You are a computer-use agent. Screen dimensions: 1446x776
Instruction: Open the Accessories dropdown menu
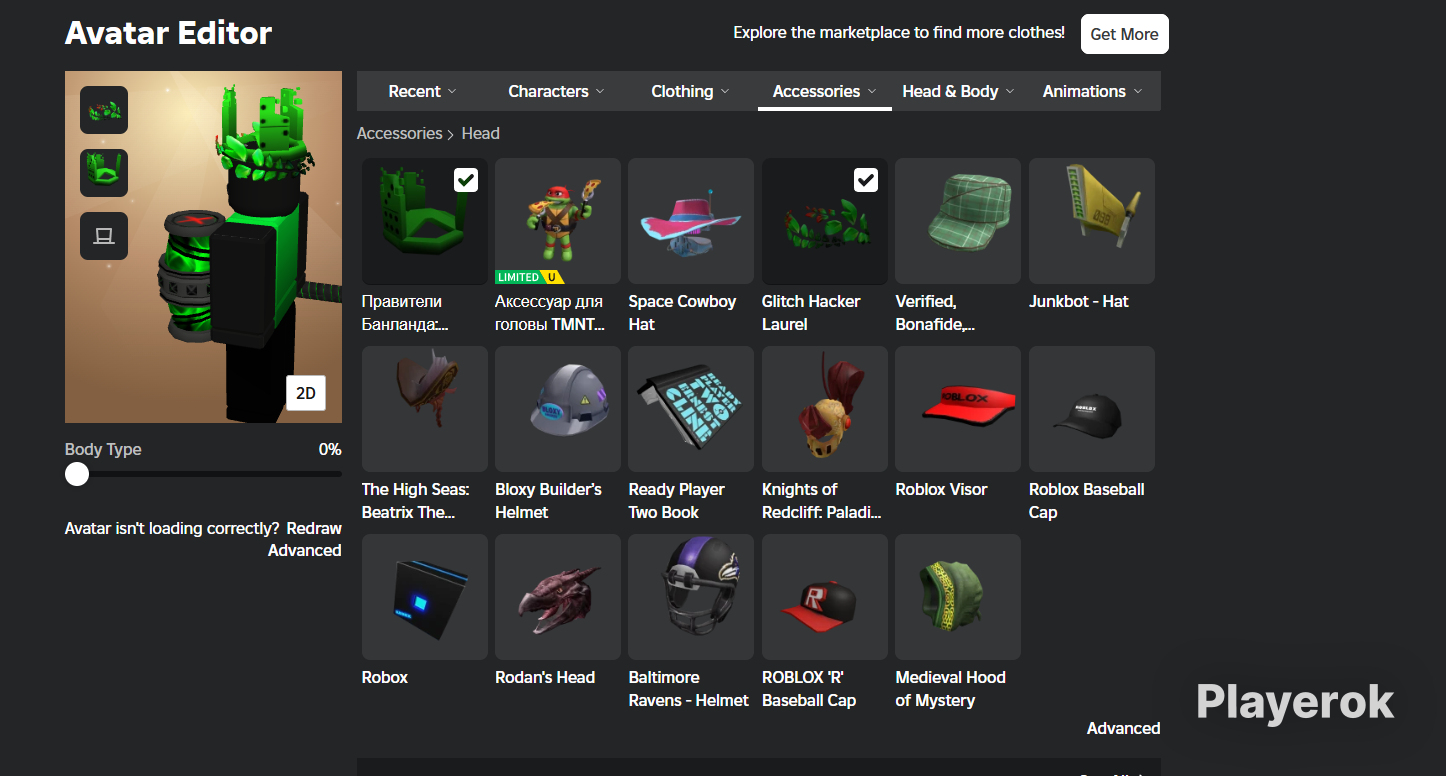coord(825,91)
